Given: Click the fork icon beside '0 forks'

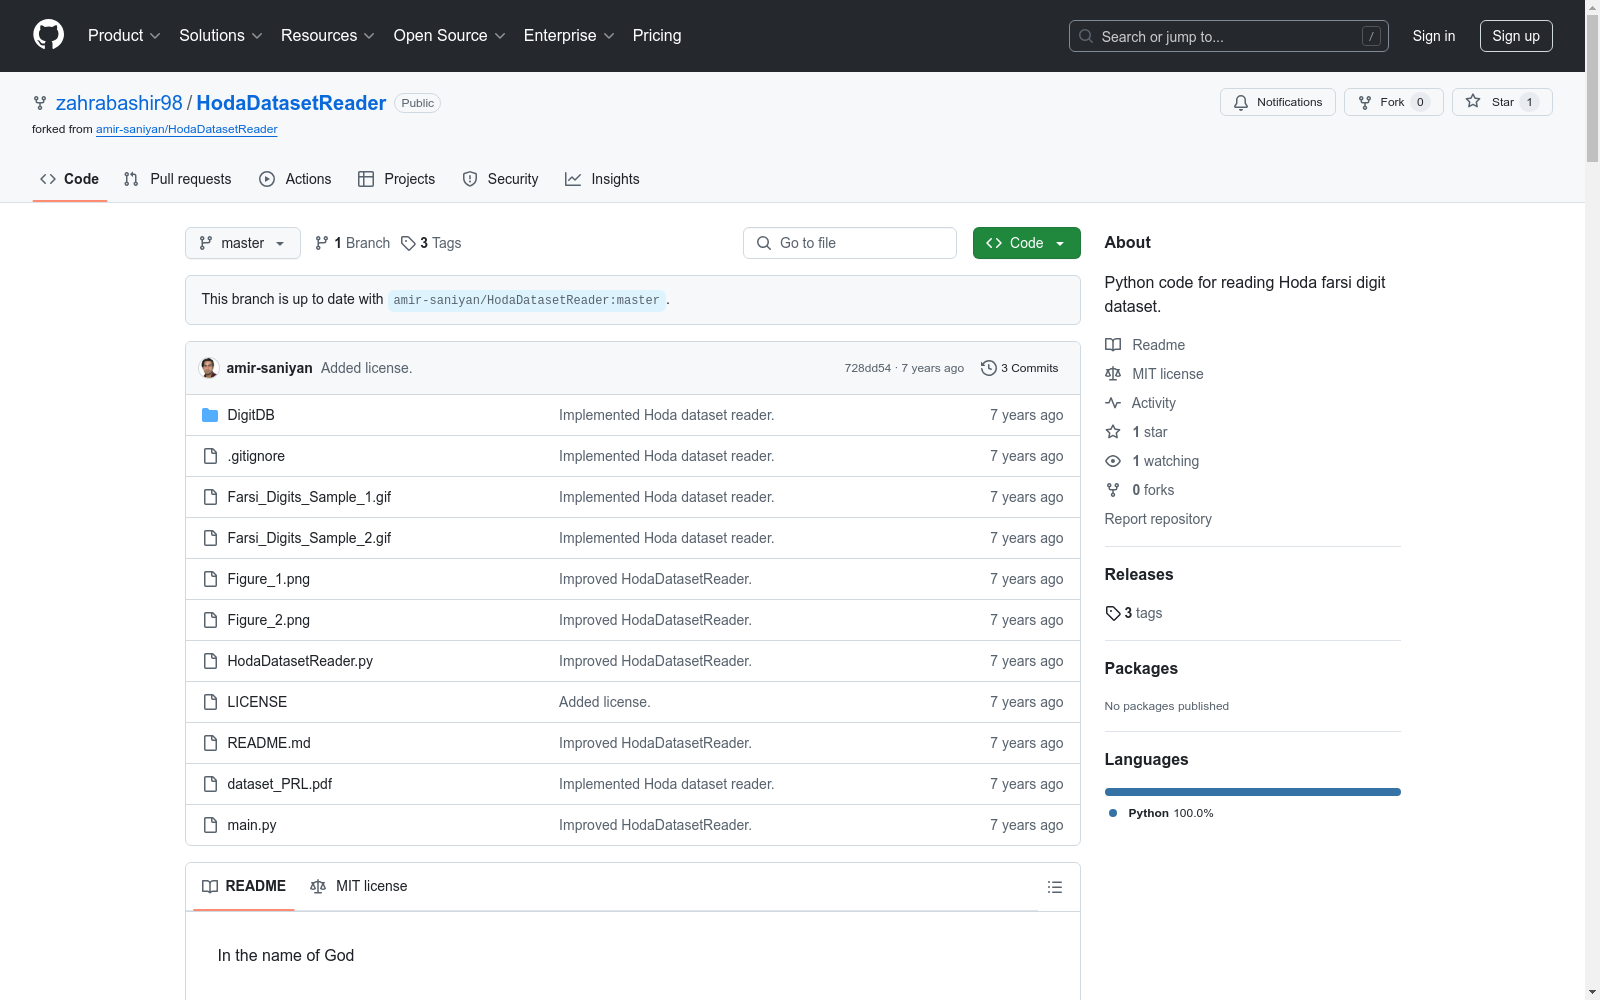Looking at the screenshot, I should 1113,490.
